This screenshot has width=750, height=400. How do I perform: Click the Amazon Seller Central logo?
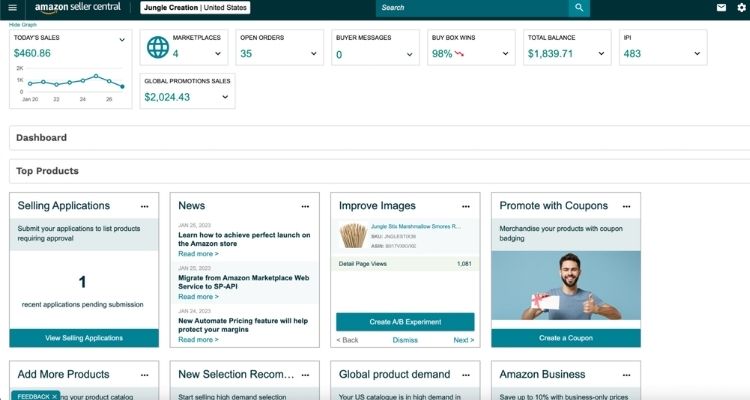pyautogui.click(x=77, y=8)
